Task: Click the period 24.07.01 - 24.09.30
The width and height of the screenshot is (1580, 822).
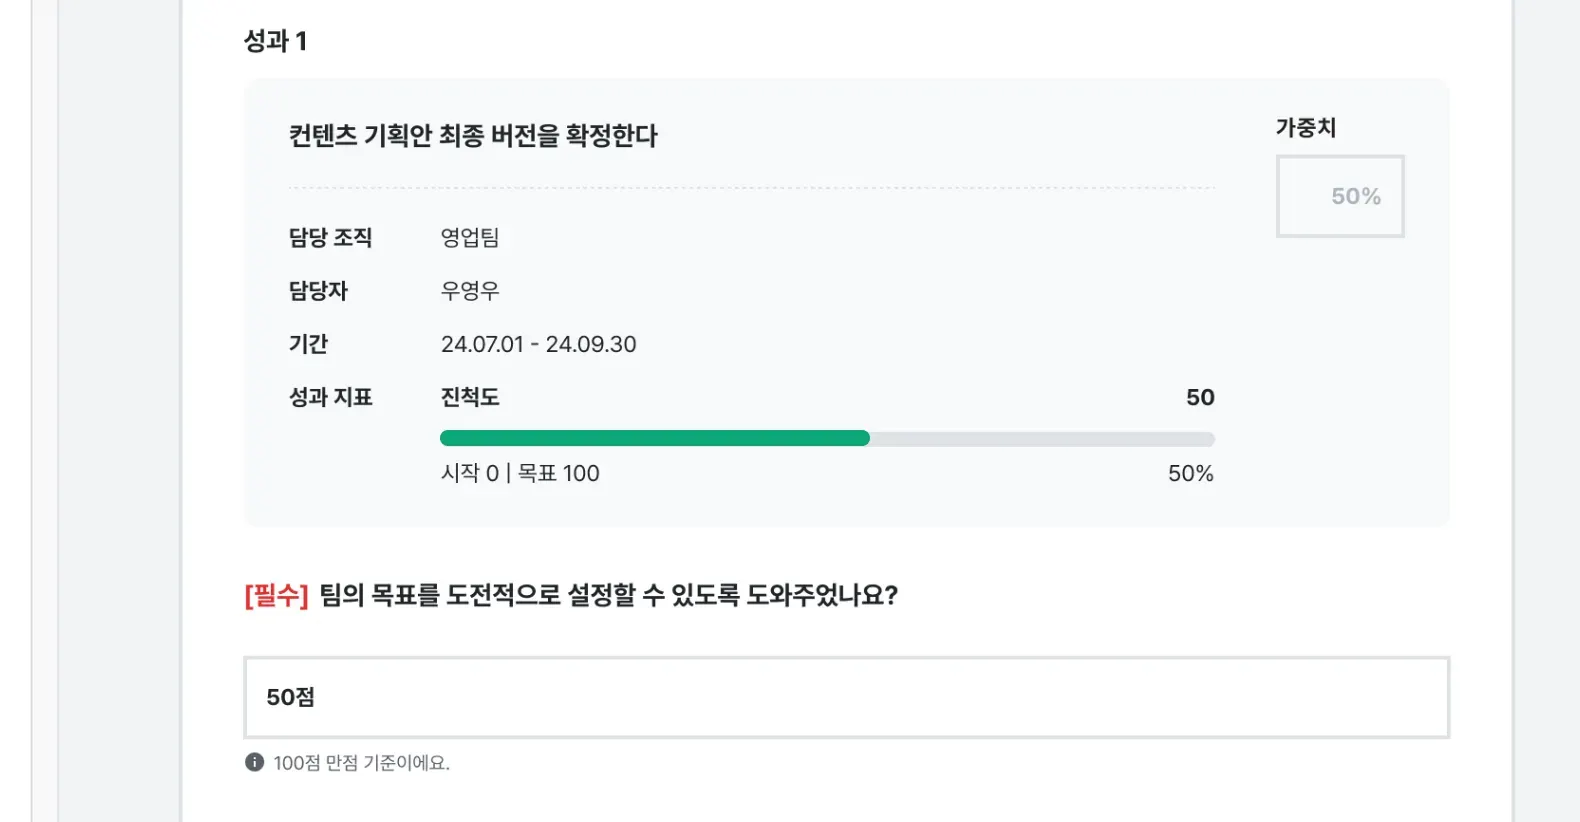Action: (x=538, y=344)
